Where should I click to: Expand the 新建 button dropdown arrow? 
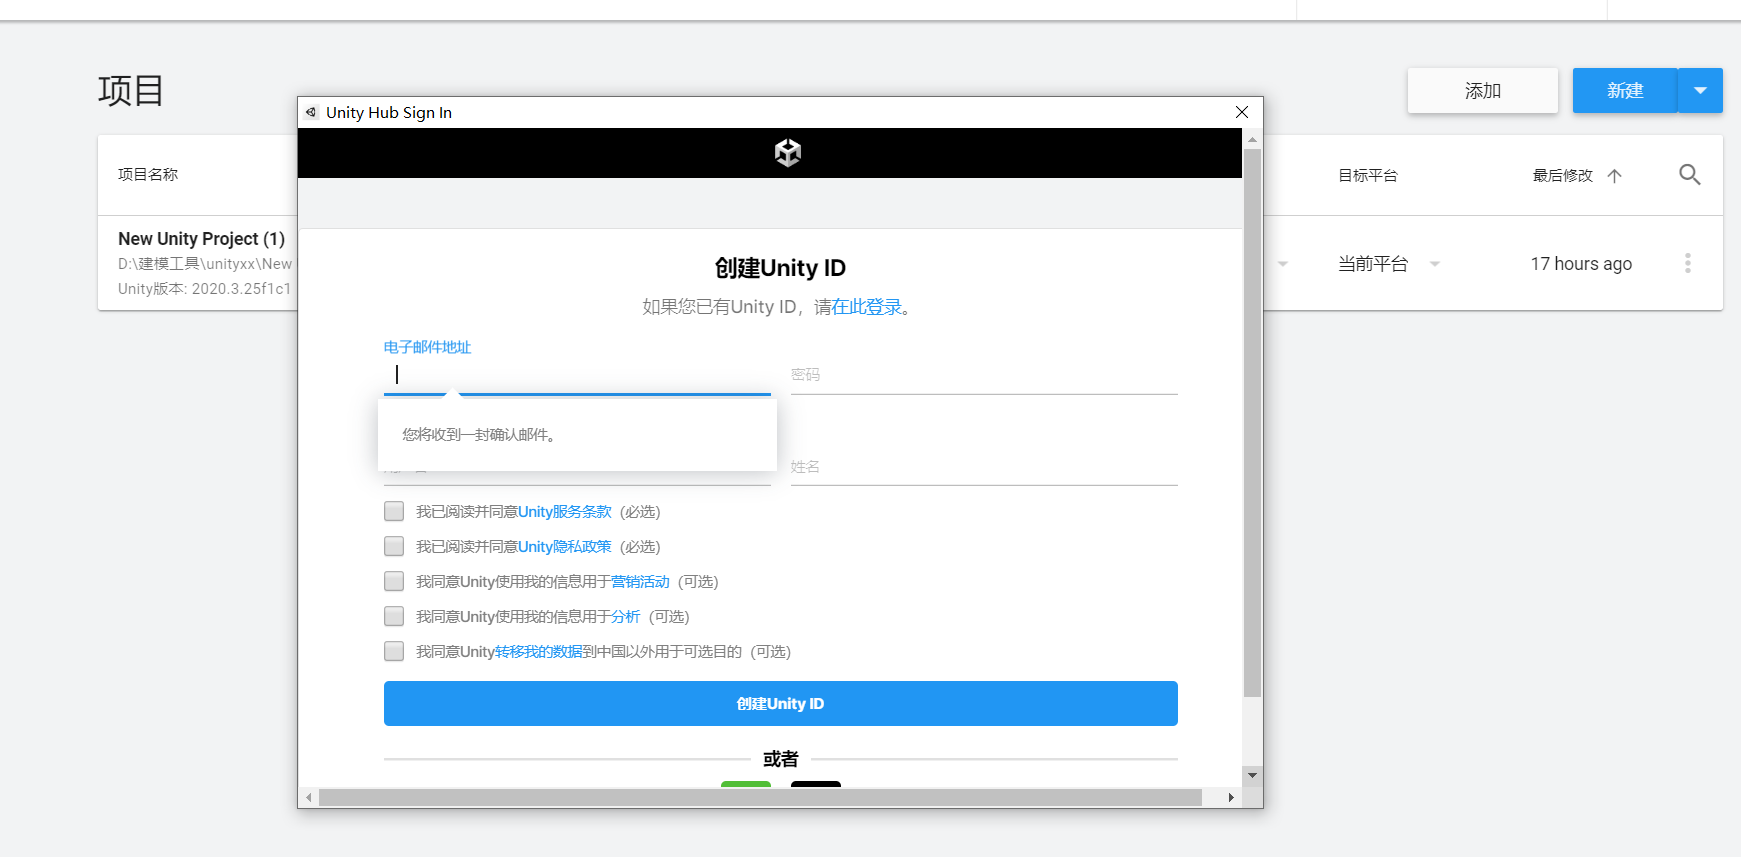click(1700, 91)
